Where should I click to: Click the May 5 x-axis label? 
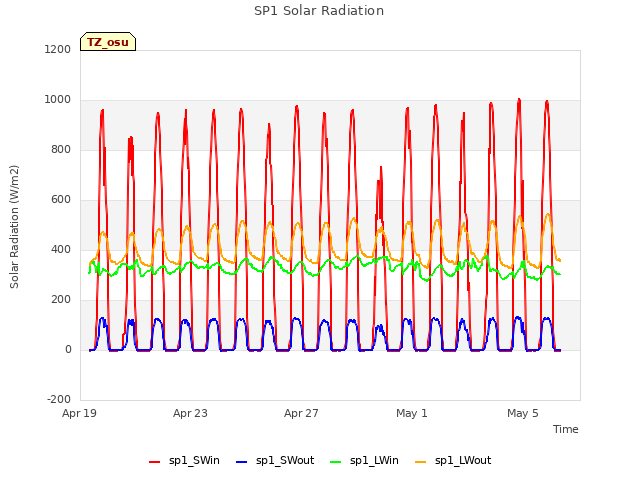click(523, 413)
